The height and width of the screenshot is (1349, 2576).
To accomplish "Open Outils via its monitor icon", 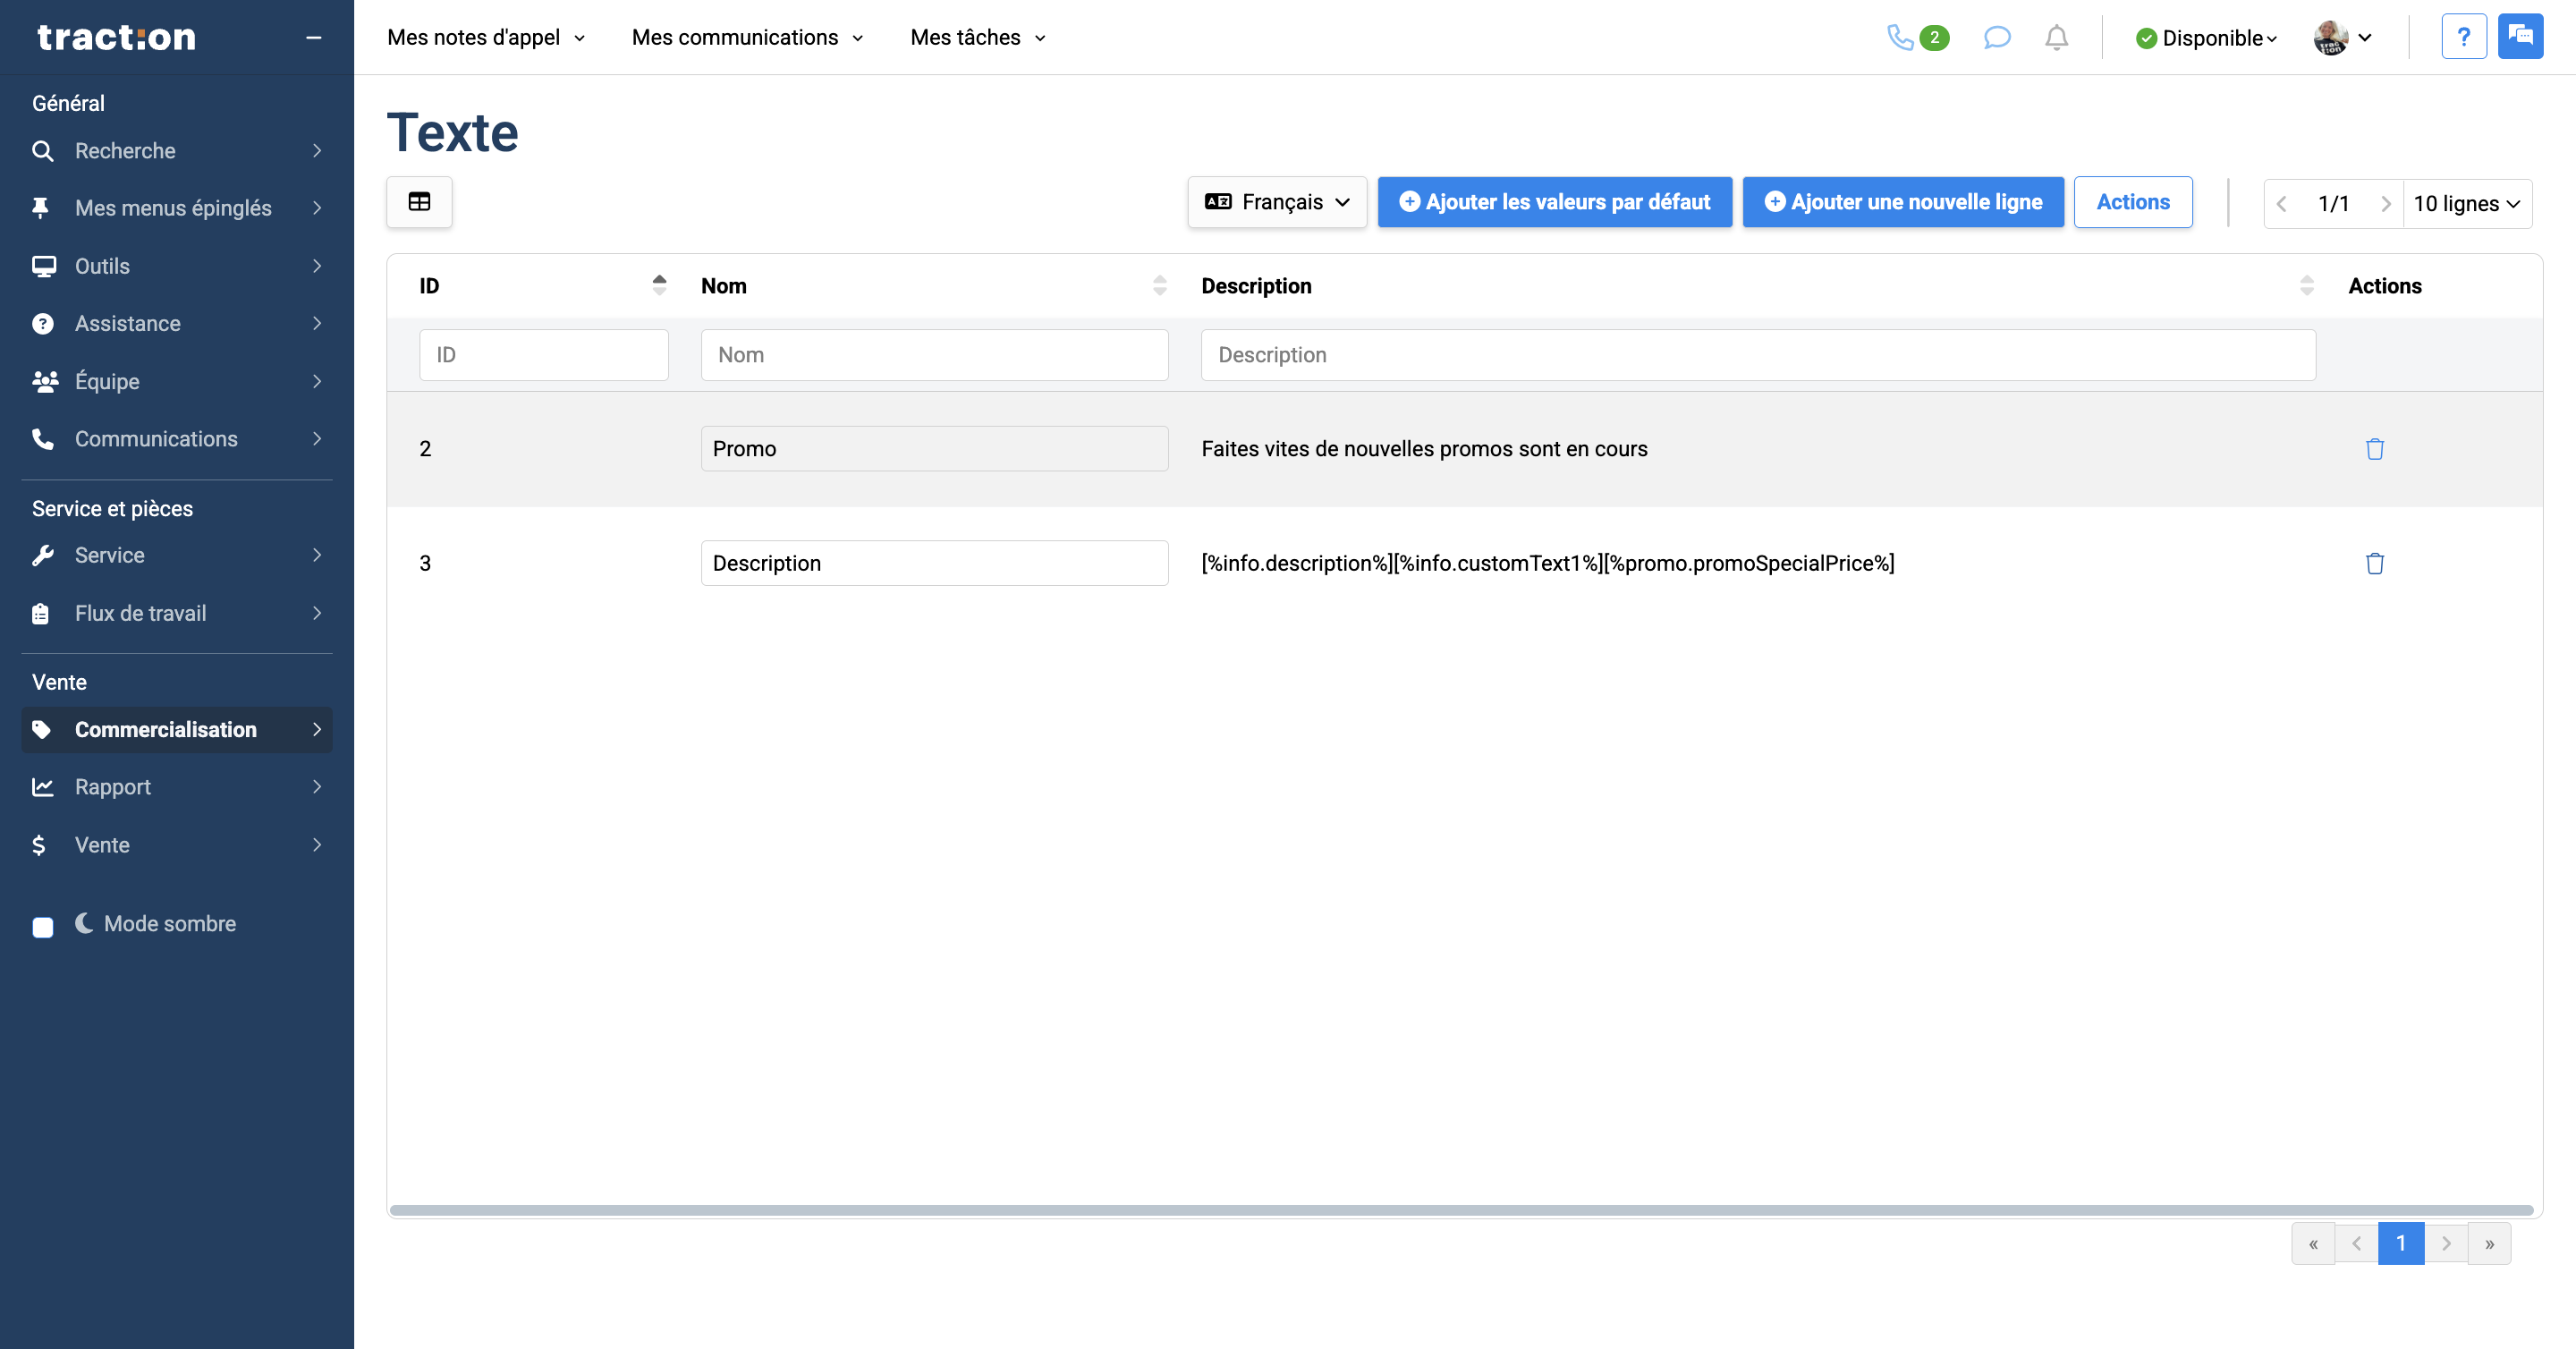I will [x=43, y=265].
